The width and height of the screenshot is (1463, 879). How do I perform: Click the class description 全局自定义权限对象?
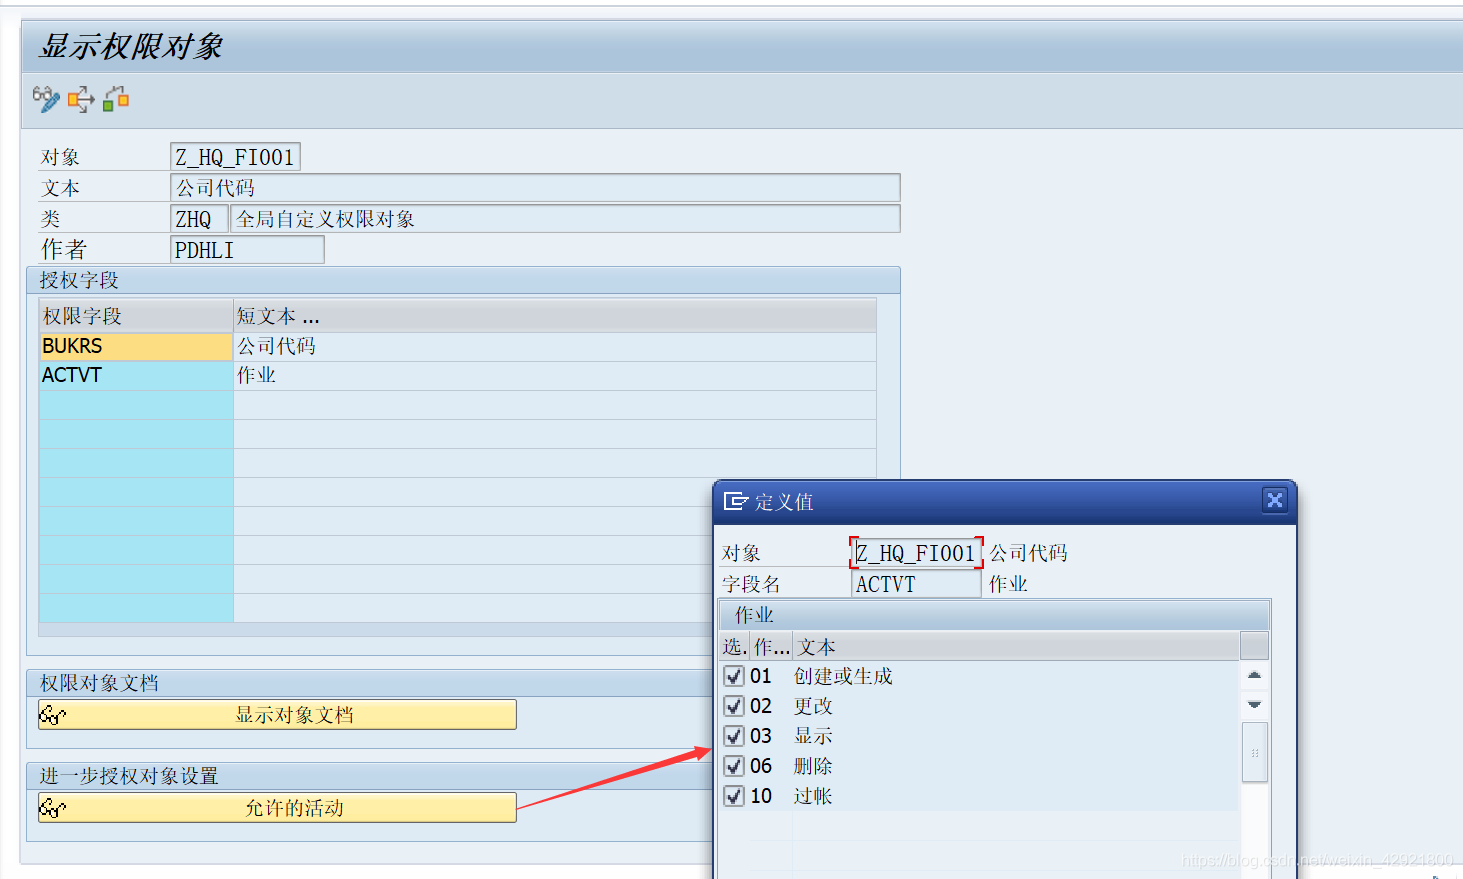(565, 219)
